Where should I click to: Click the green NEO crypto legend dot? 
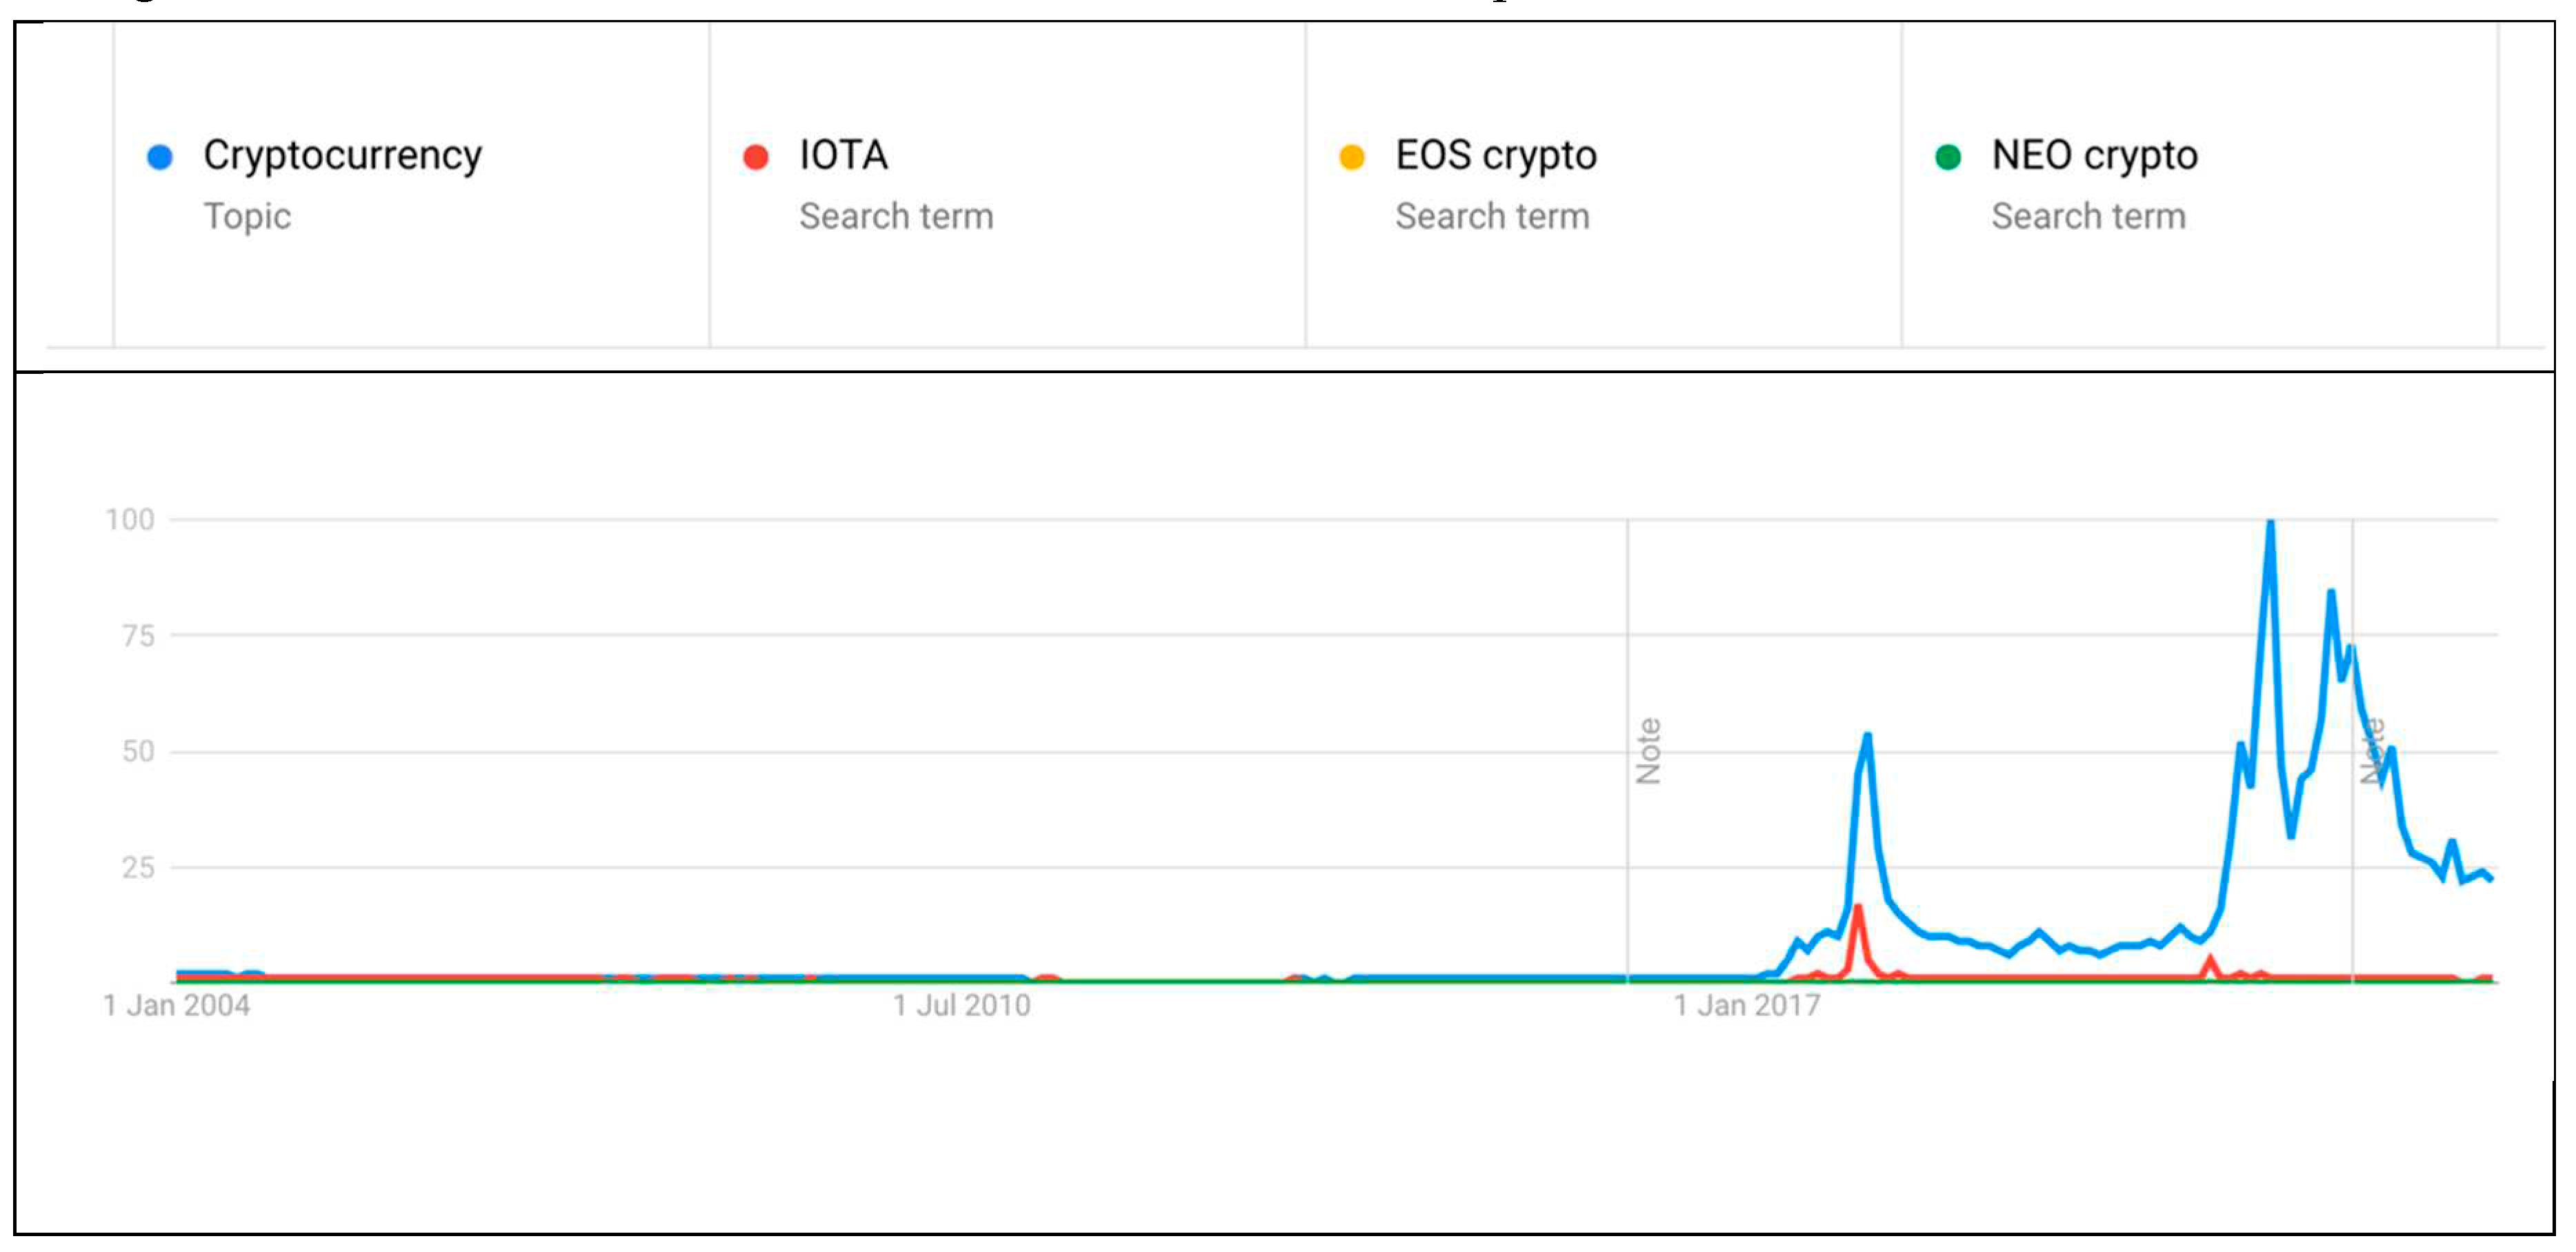tap(1948, 157)
